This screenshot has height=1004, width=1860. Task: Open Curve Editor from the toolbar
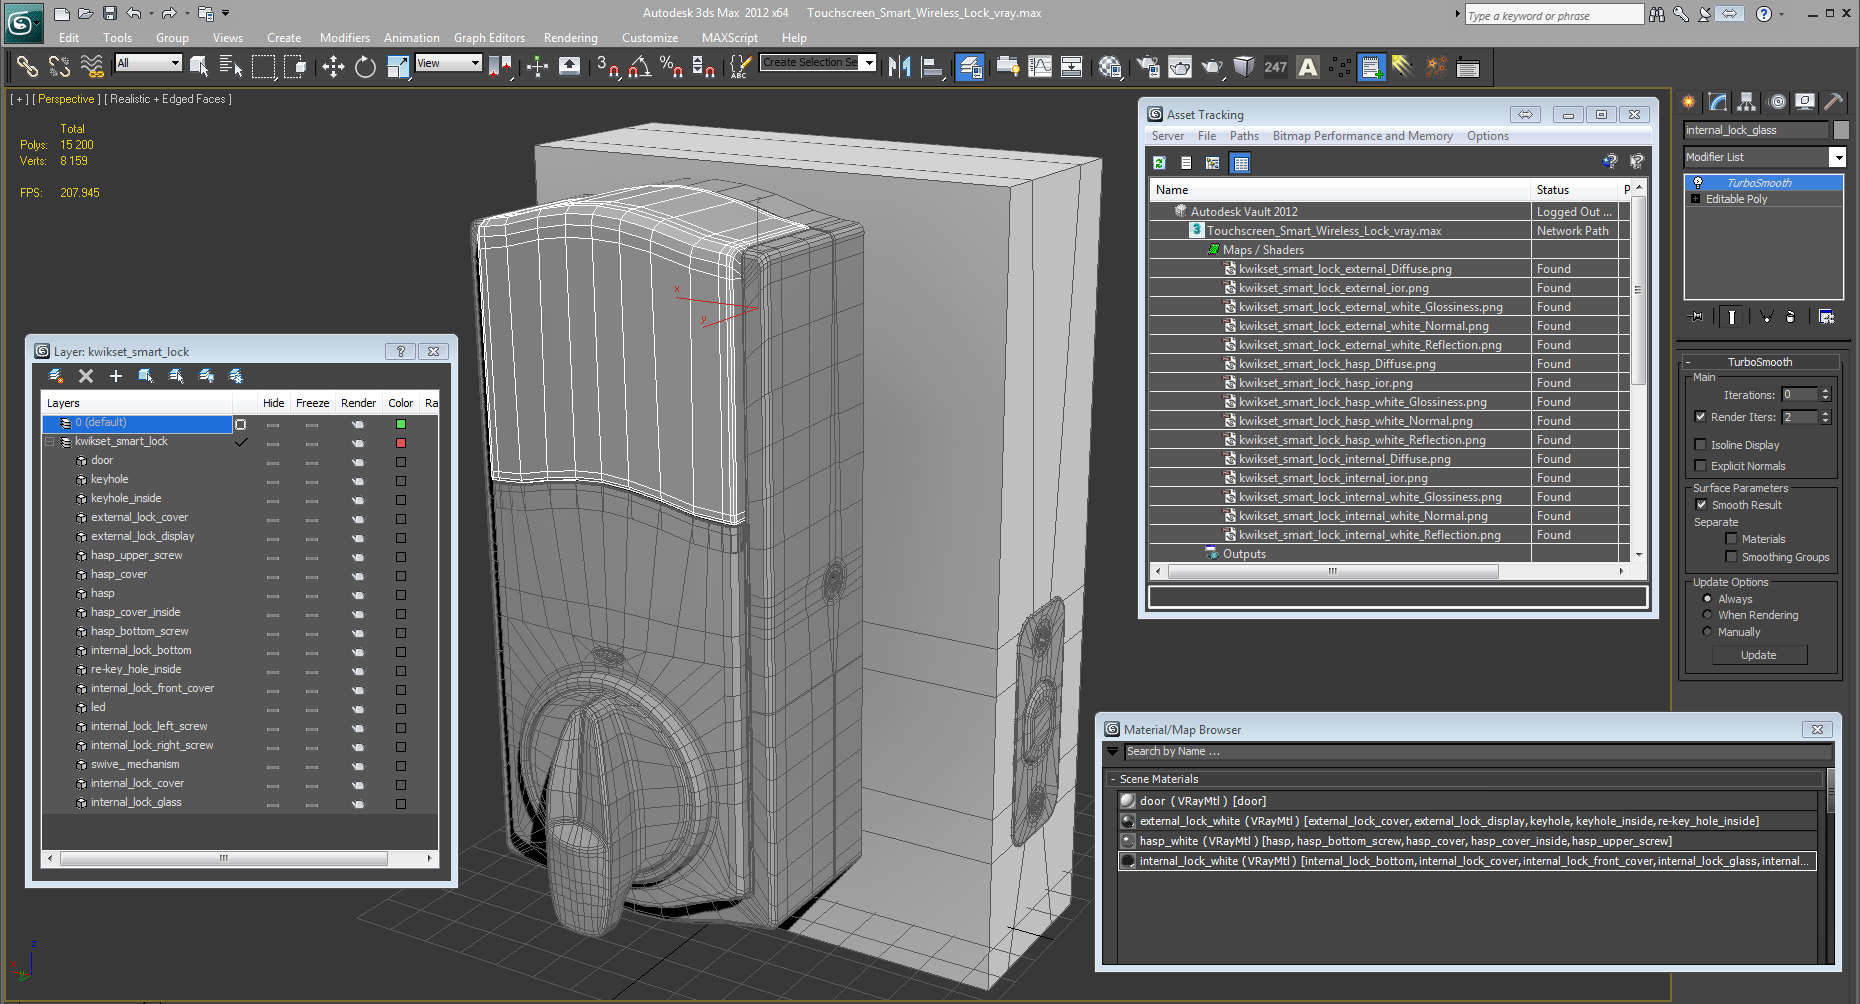[1040, 67]
